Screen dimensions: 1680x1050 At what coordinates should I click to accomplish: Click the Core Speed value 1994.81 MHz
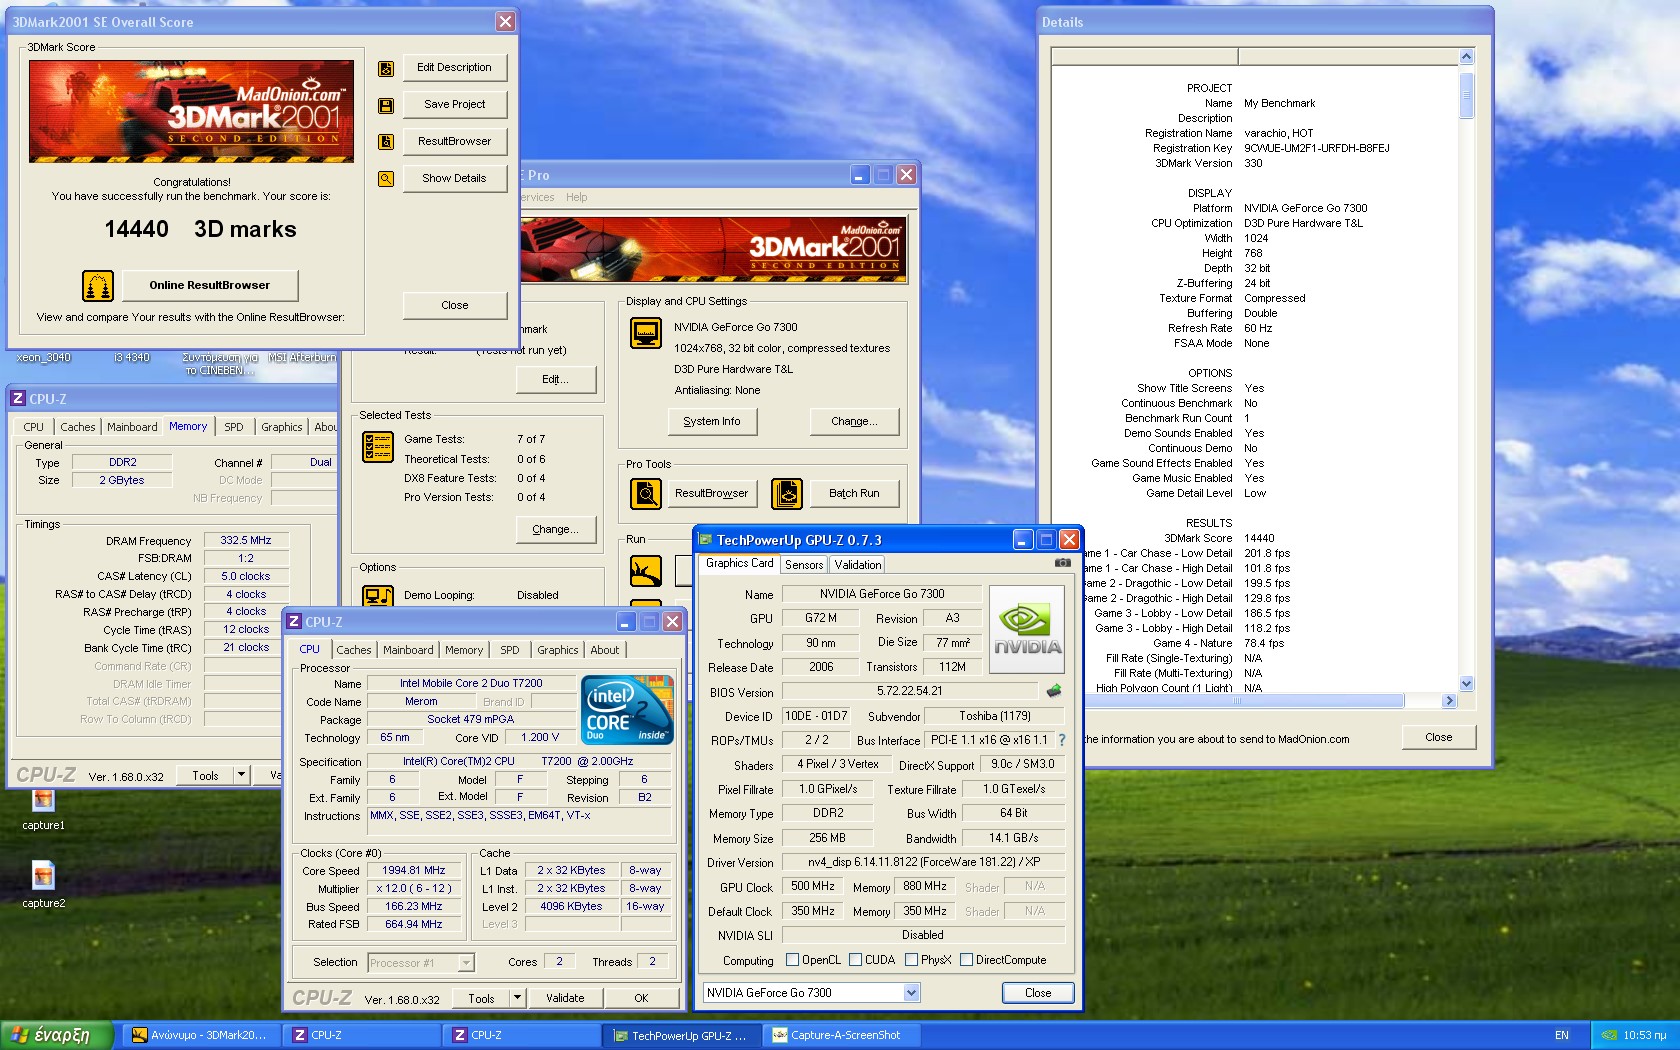[414, 871]
